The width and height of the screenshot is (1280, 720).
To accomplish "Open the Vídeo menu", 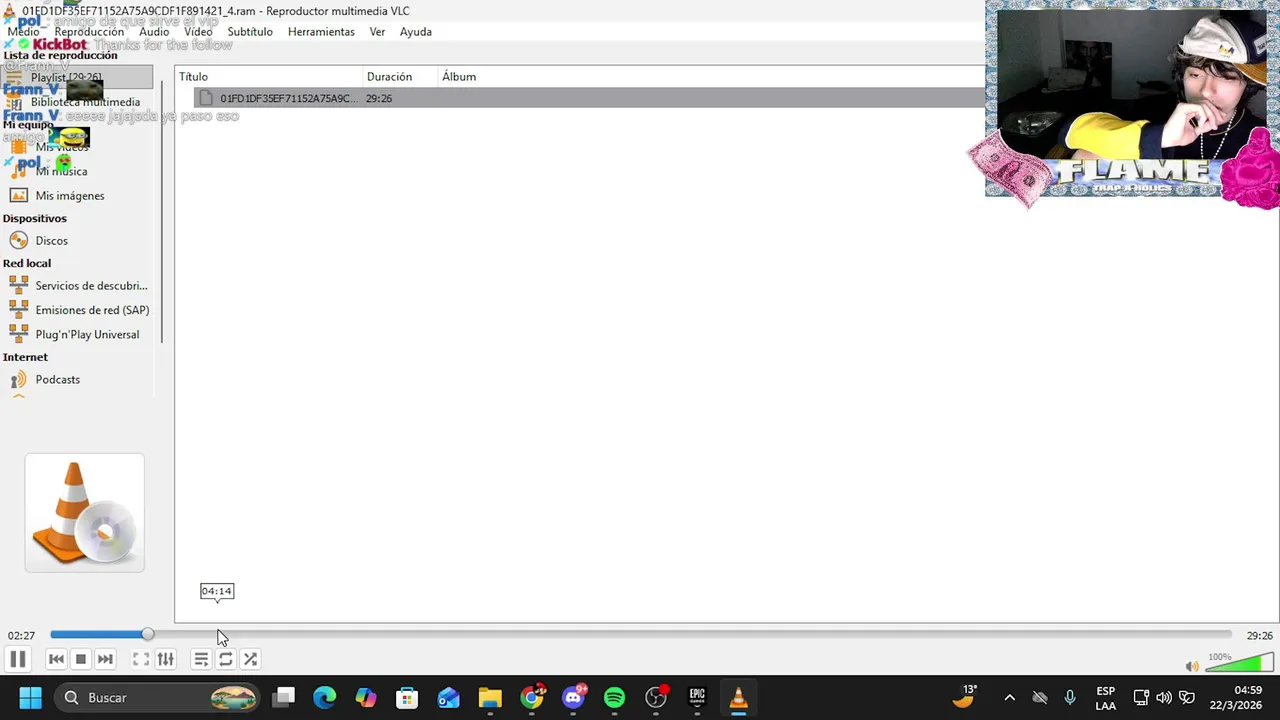I will pos(198,32).
